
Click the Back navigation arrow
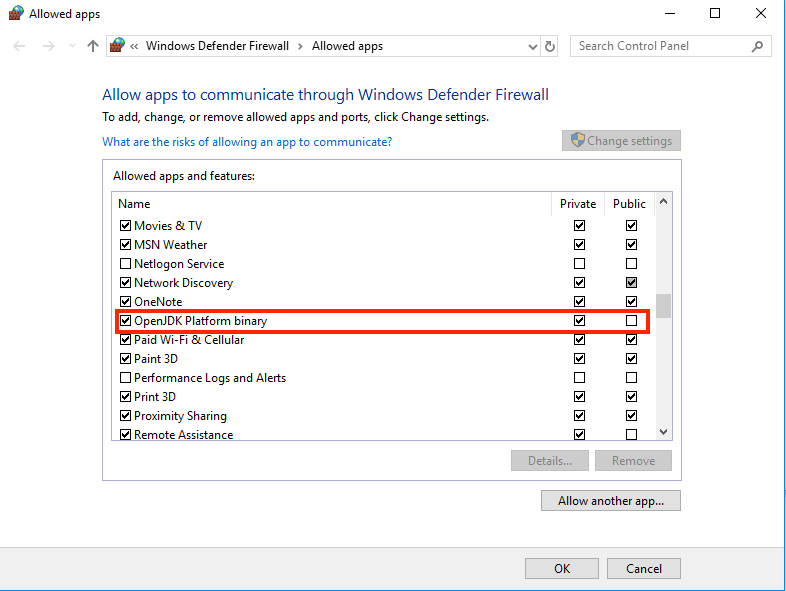click(x=19, y=46)
